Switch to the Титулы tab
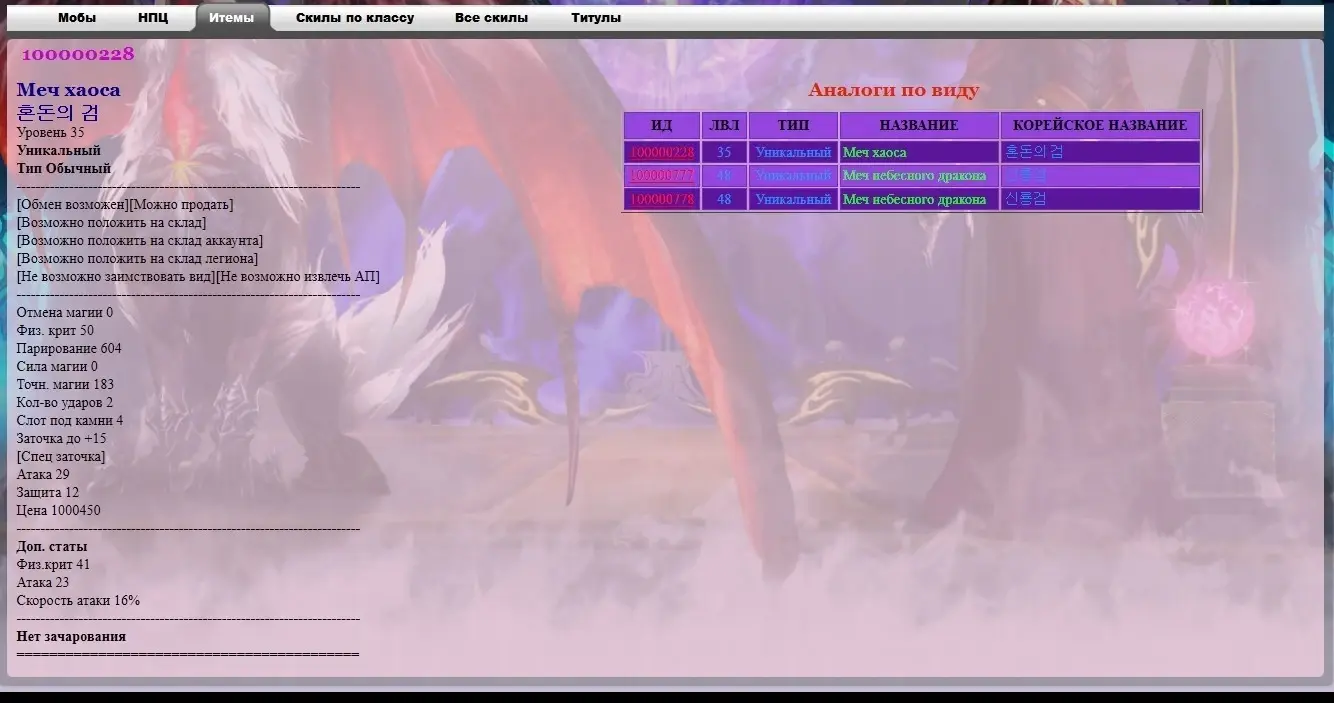This screenshot has height=703, width=1334. coord(596,18)
